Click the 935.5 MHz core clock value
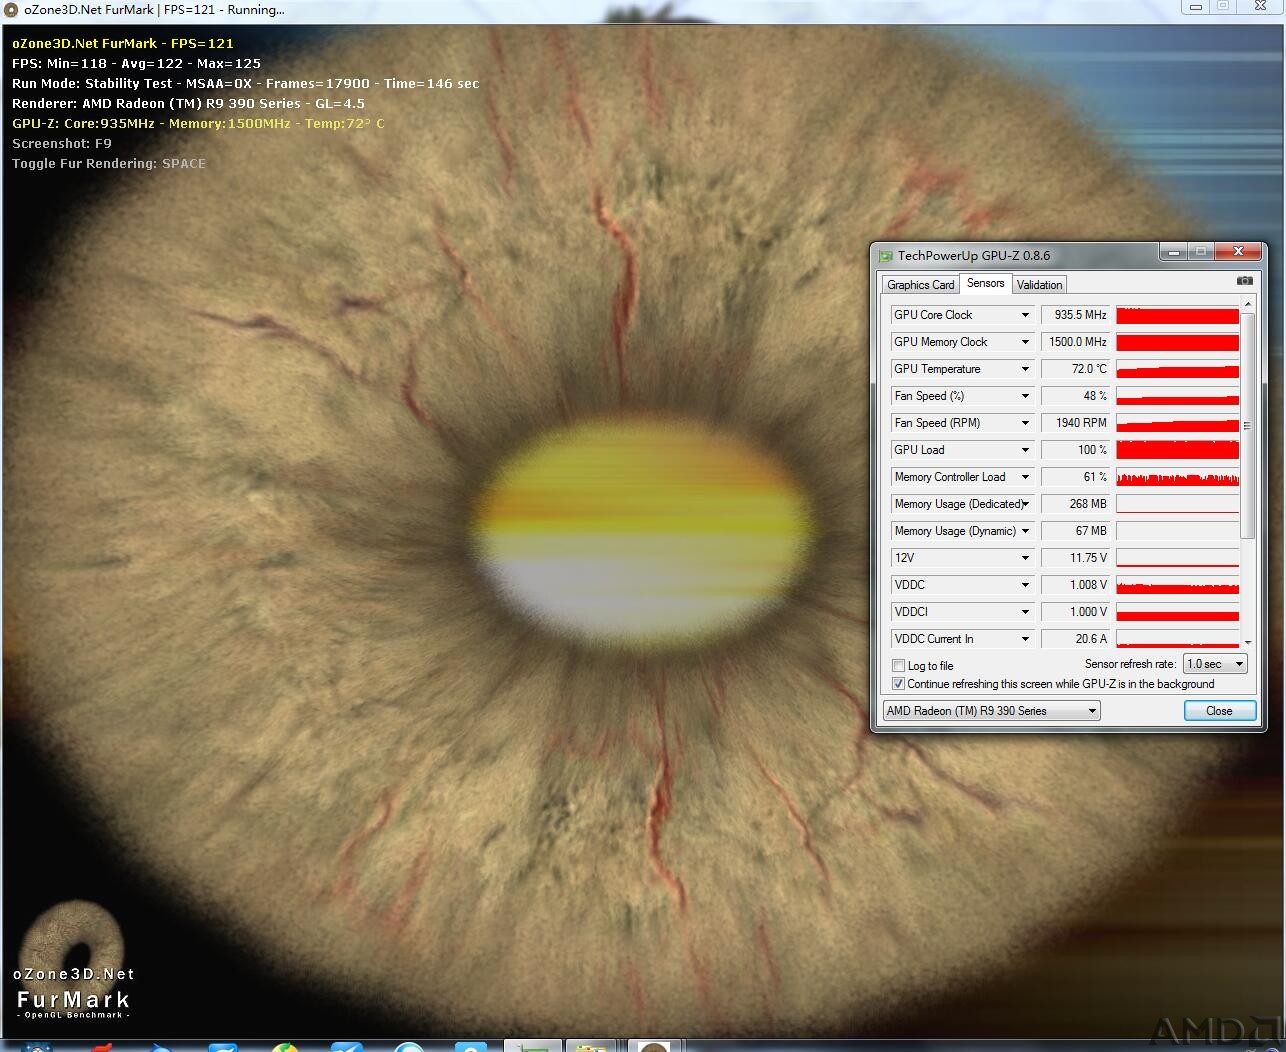 [x=1076, y=315]
